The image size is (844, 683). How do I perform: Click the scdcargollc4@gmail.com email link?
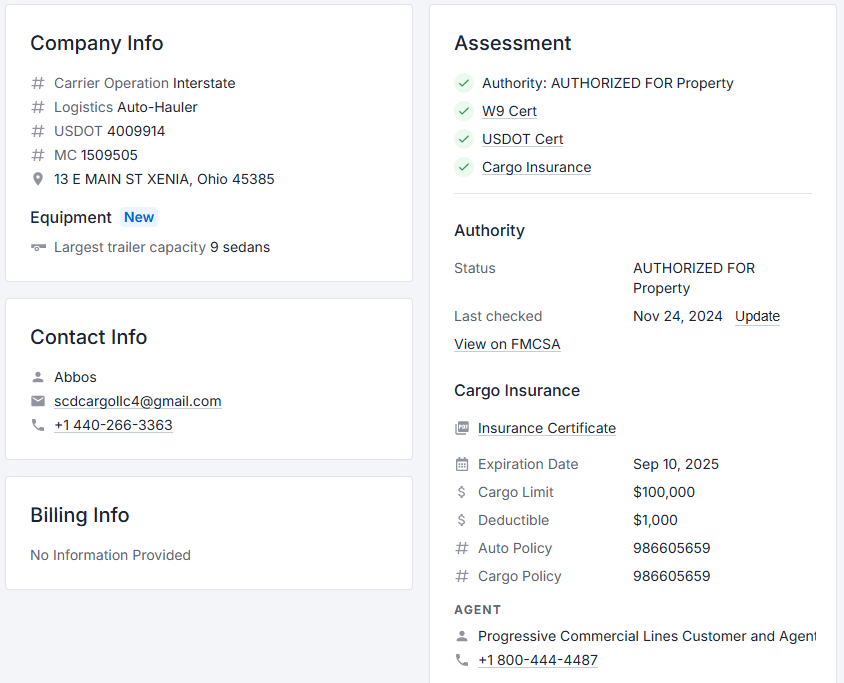click(x=137, y=401)
